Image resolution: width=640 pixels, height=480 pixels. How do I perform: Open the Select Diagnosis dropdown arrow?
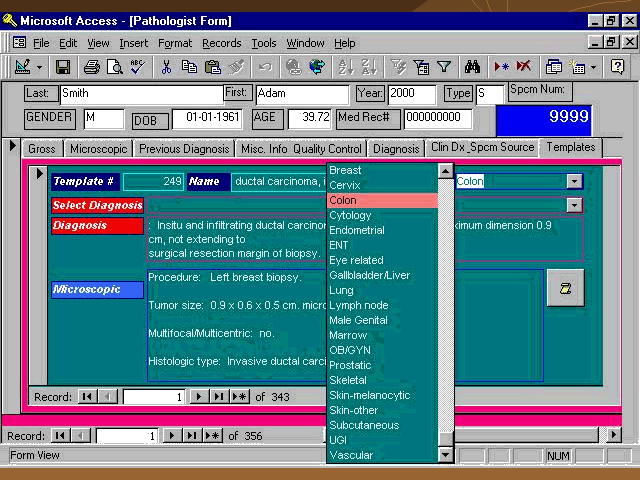click(x=574, y=205)
